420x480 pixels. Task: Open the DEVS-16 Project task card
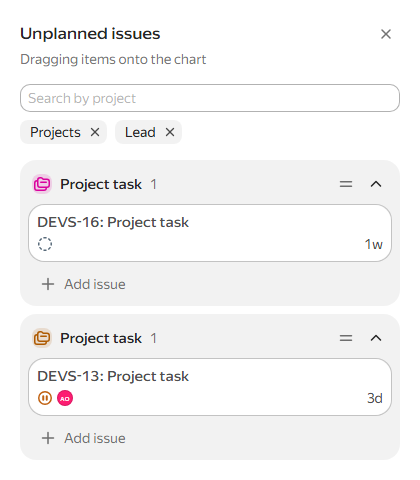pyautogui.click(x=210, y=233)
